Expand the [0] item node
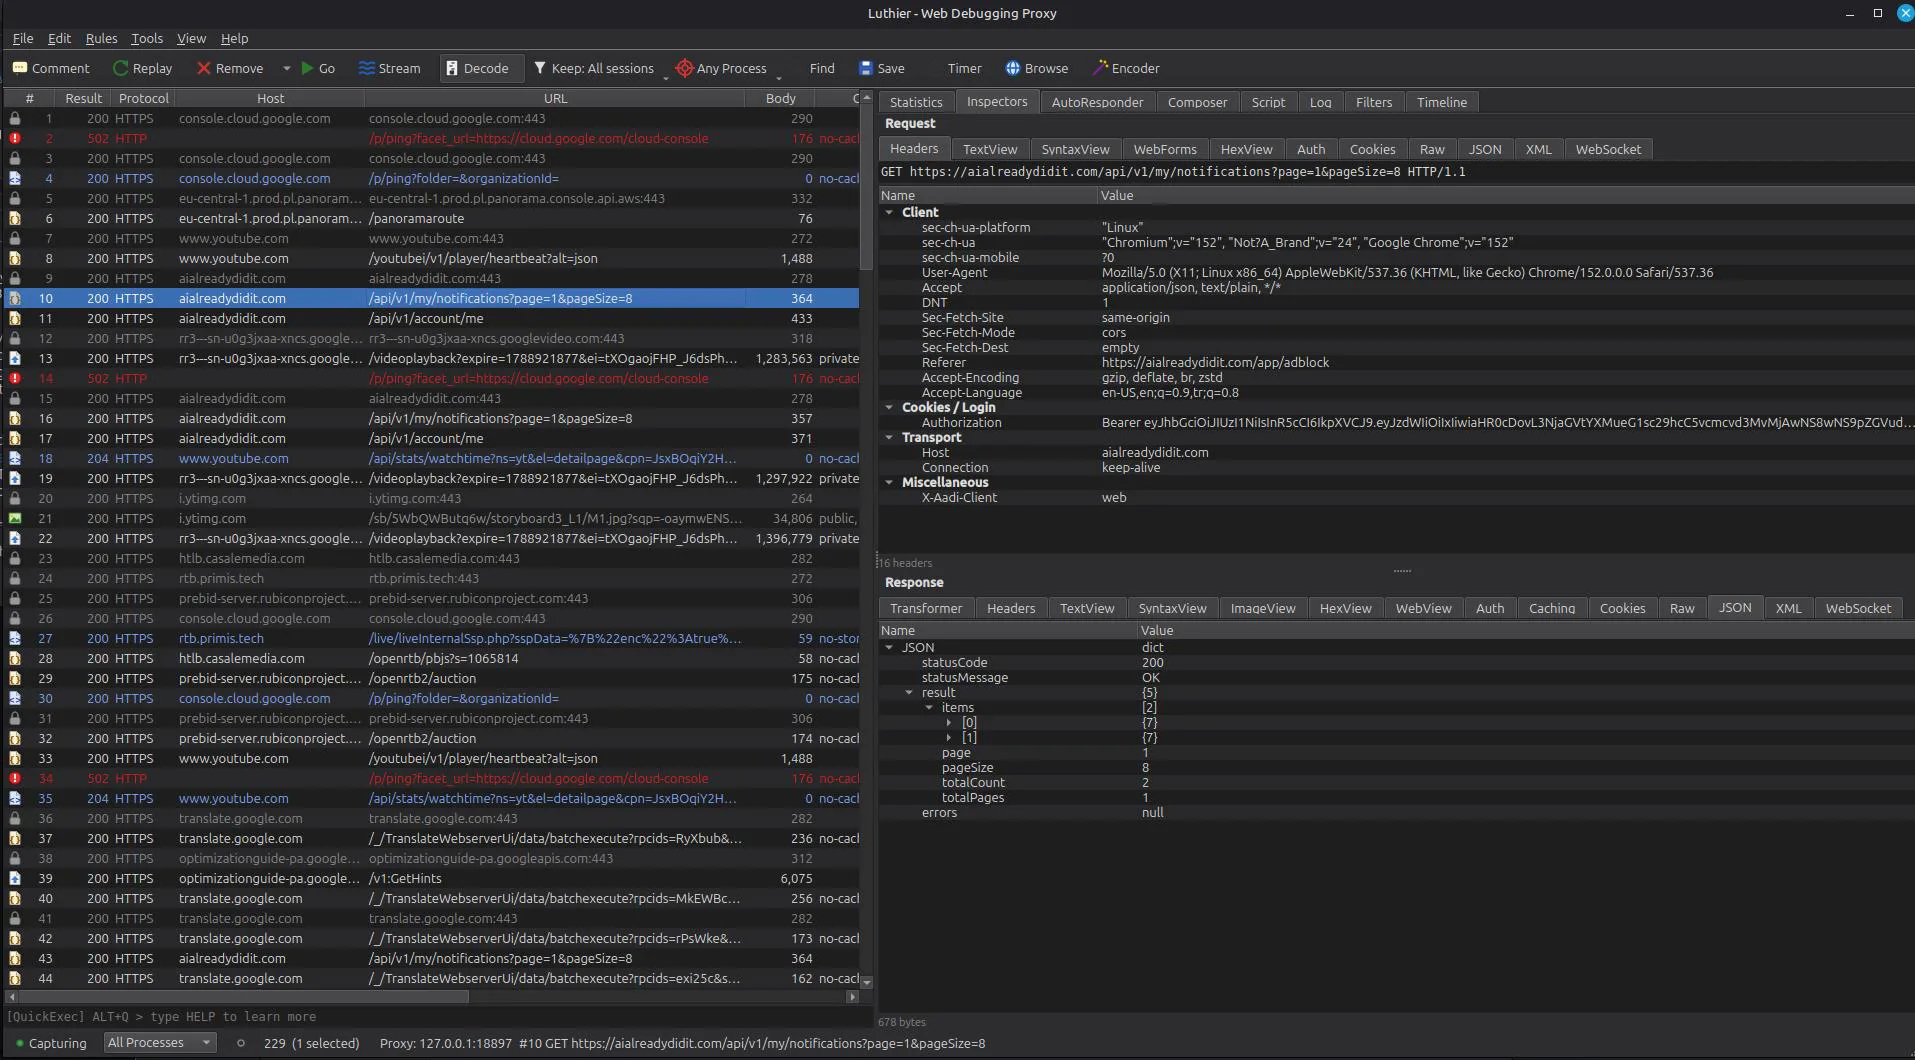 pos(949,722)
